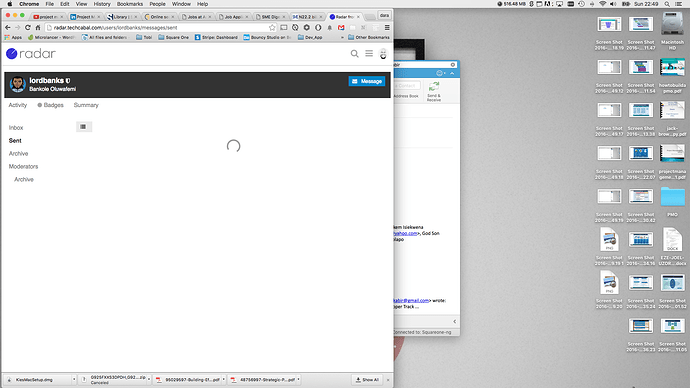
Task: Expand the KiesMacSetup.dmg download options arrow
Action: pos(74,379)
